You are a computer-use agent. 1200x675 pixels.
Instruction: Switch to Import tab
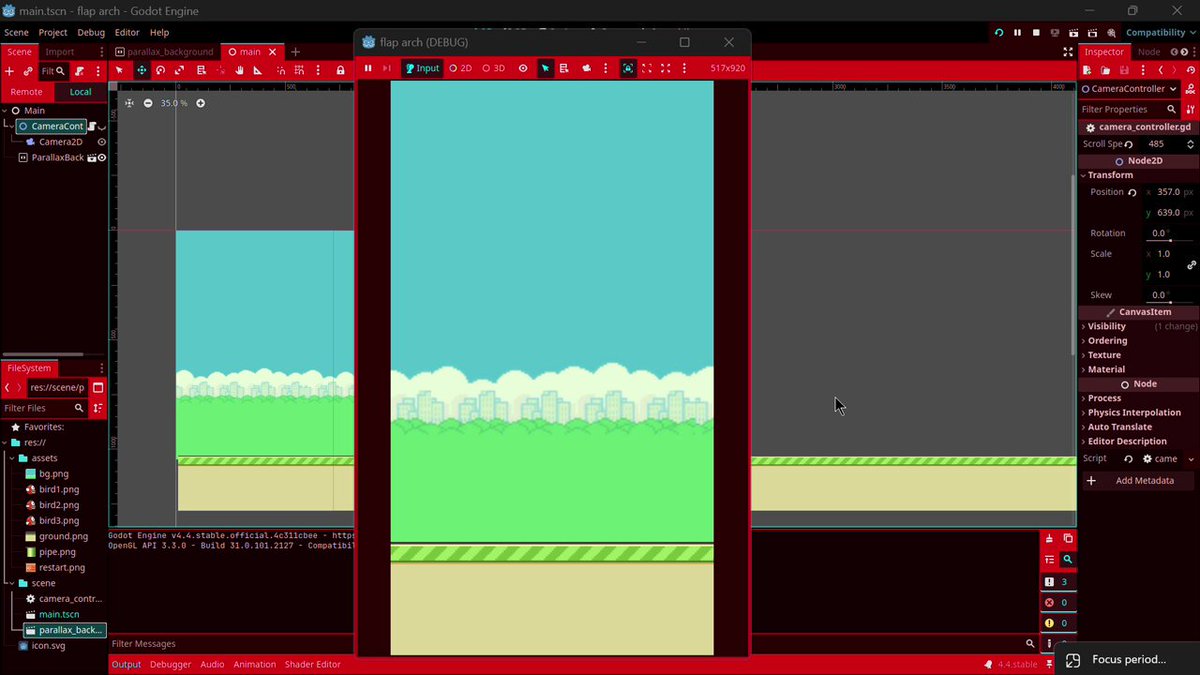(59, 52)
